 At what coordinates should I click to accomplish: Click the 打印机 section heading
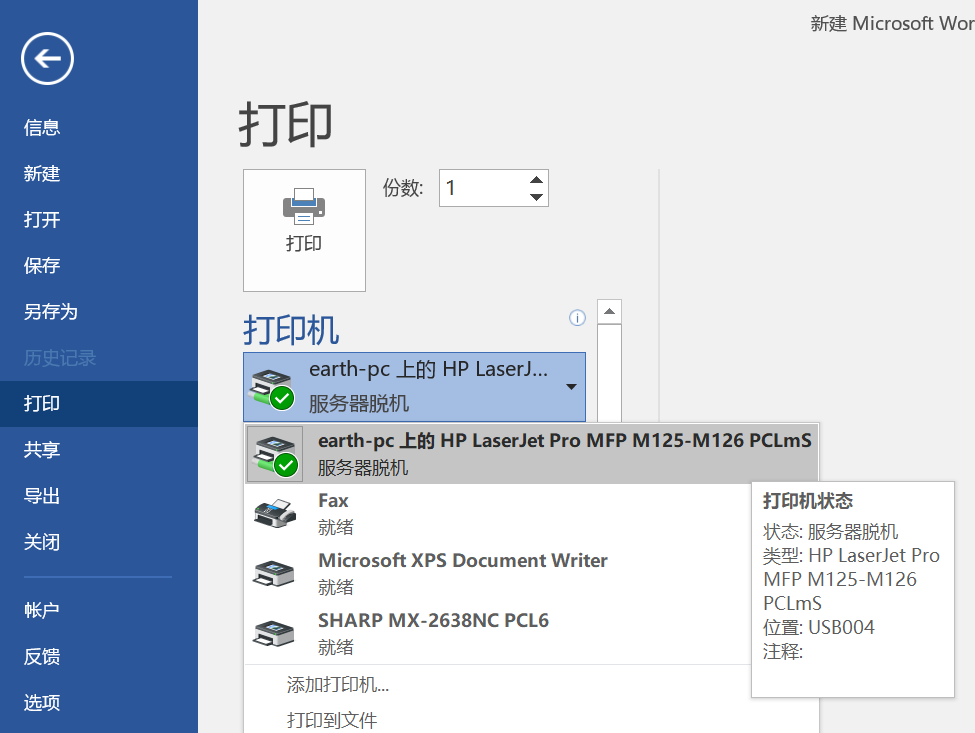click(x=291, y=330)
